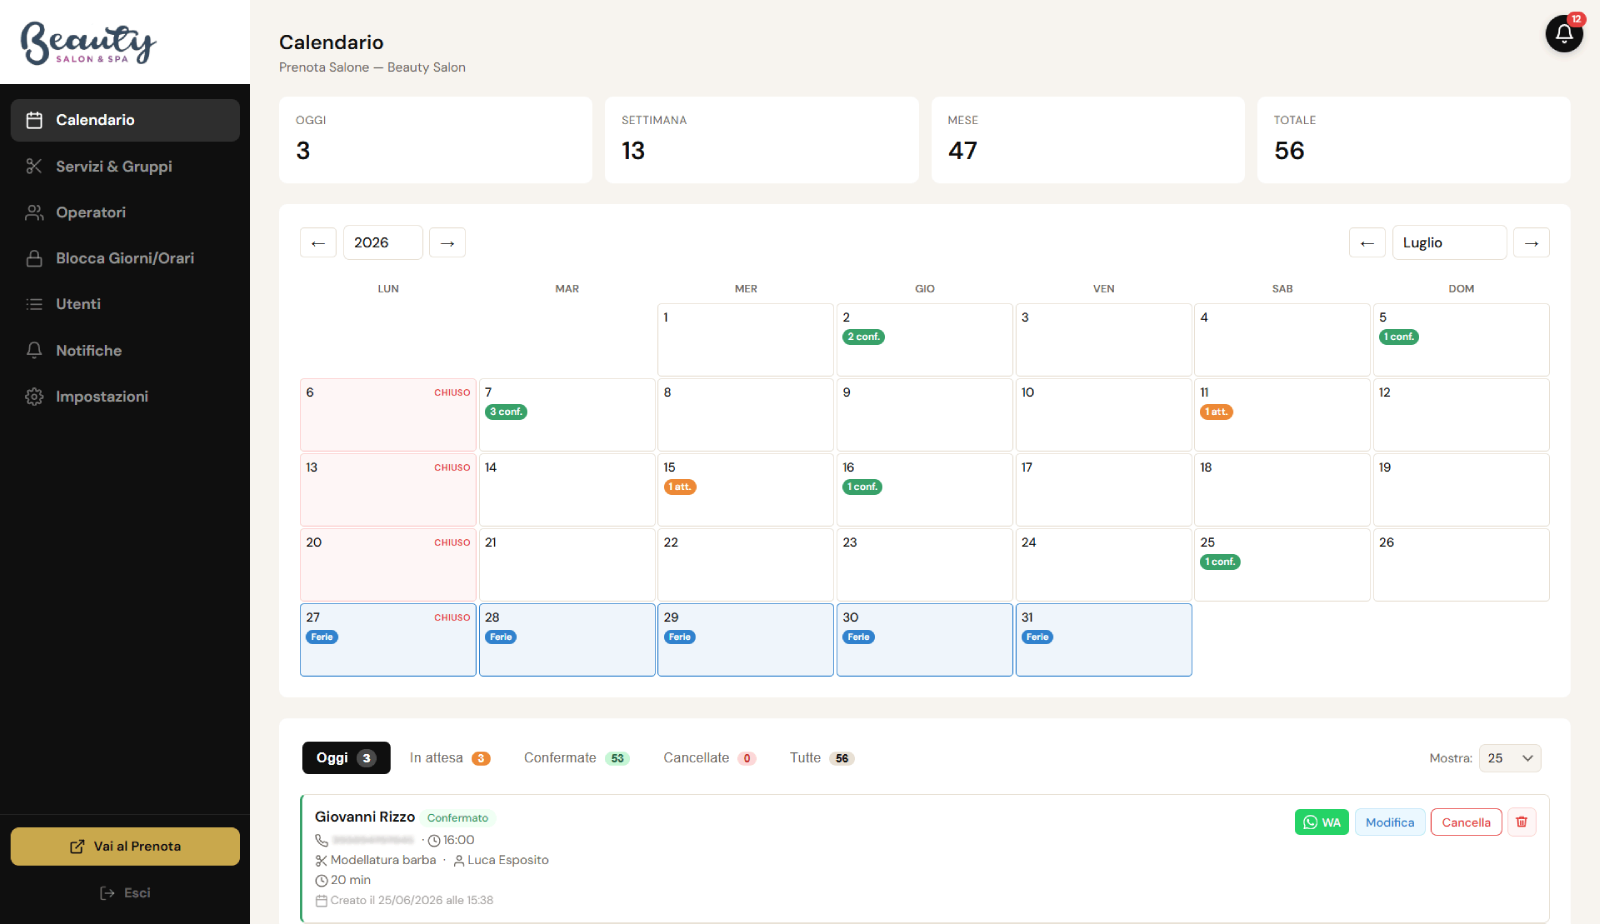
Task: Go to Operatori page
Action: coord(125,212)
